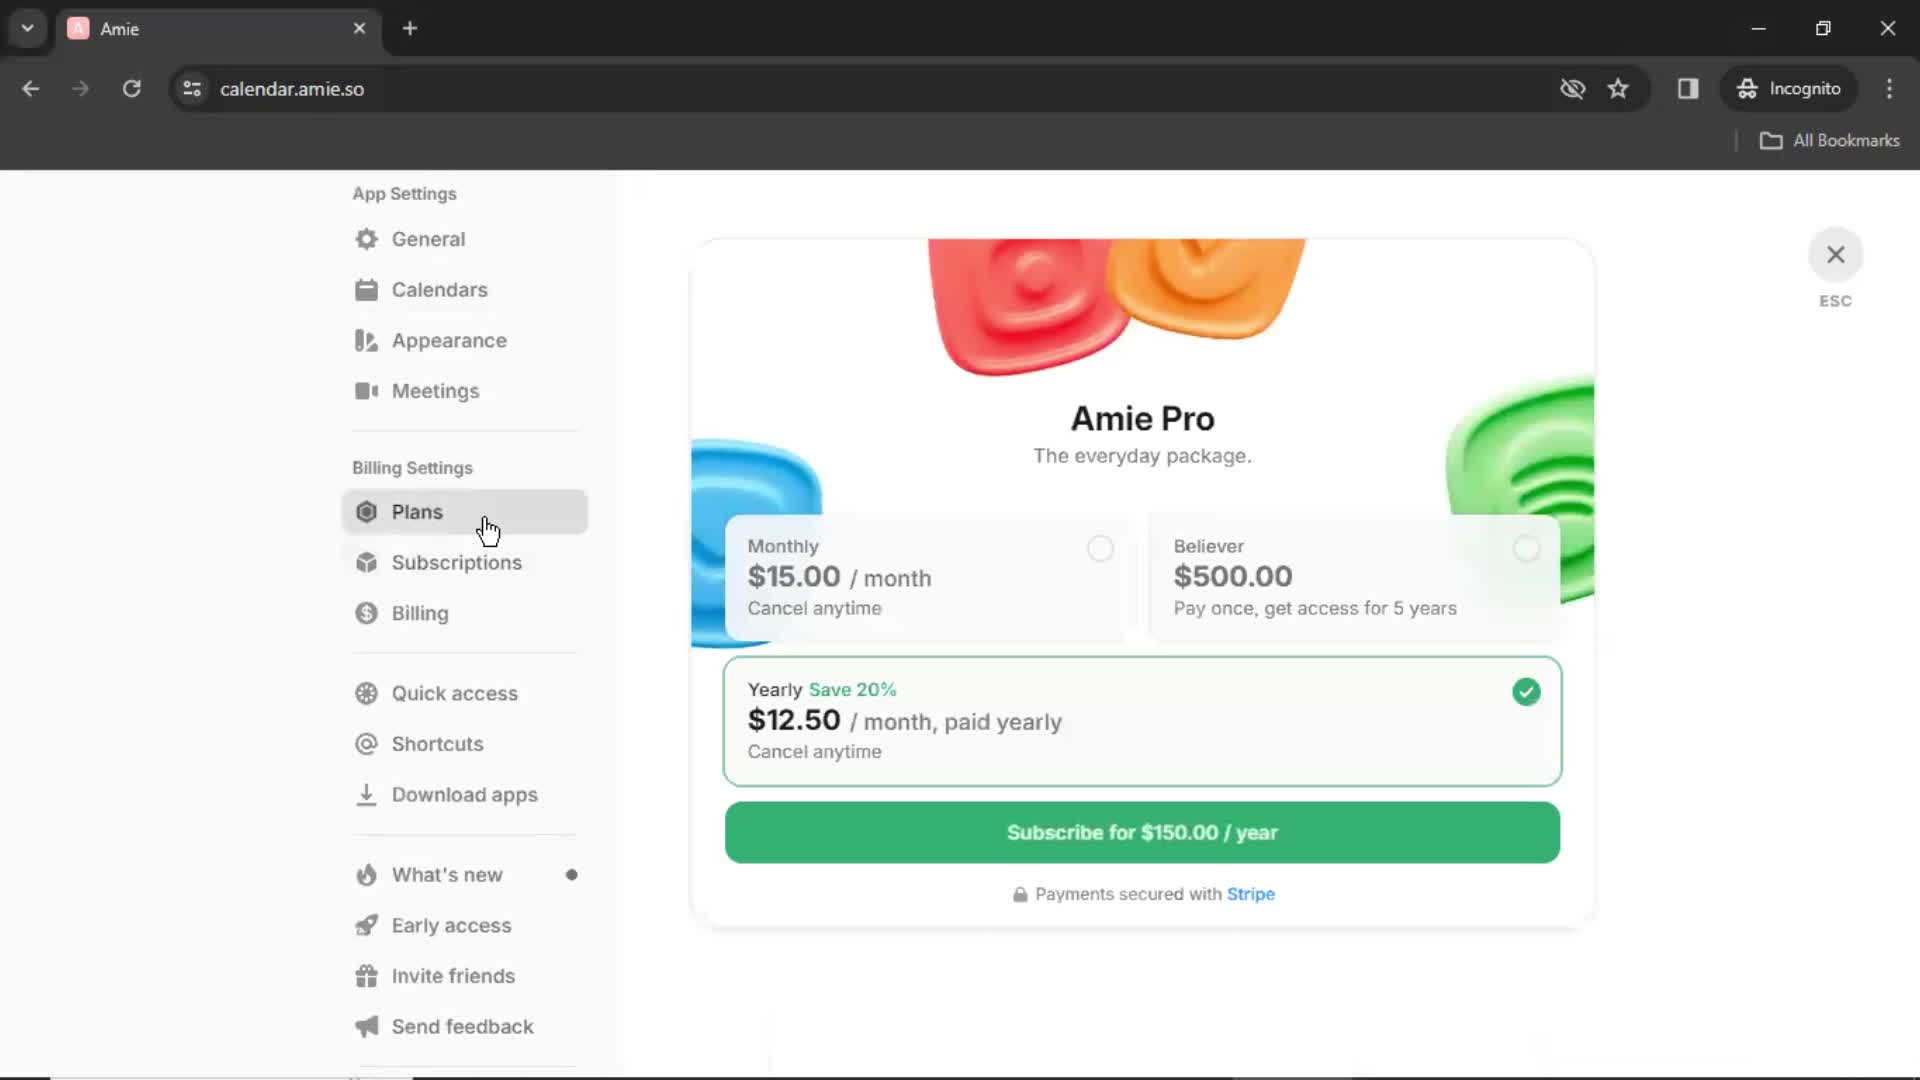Viewport: 1920px width, 1080px height.
Task: Dismiss the Amie Pro modal
Action: click(x=1836, y=253)
